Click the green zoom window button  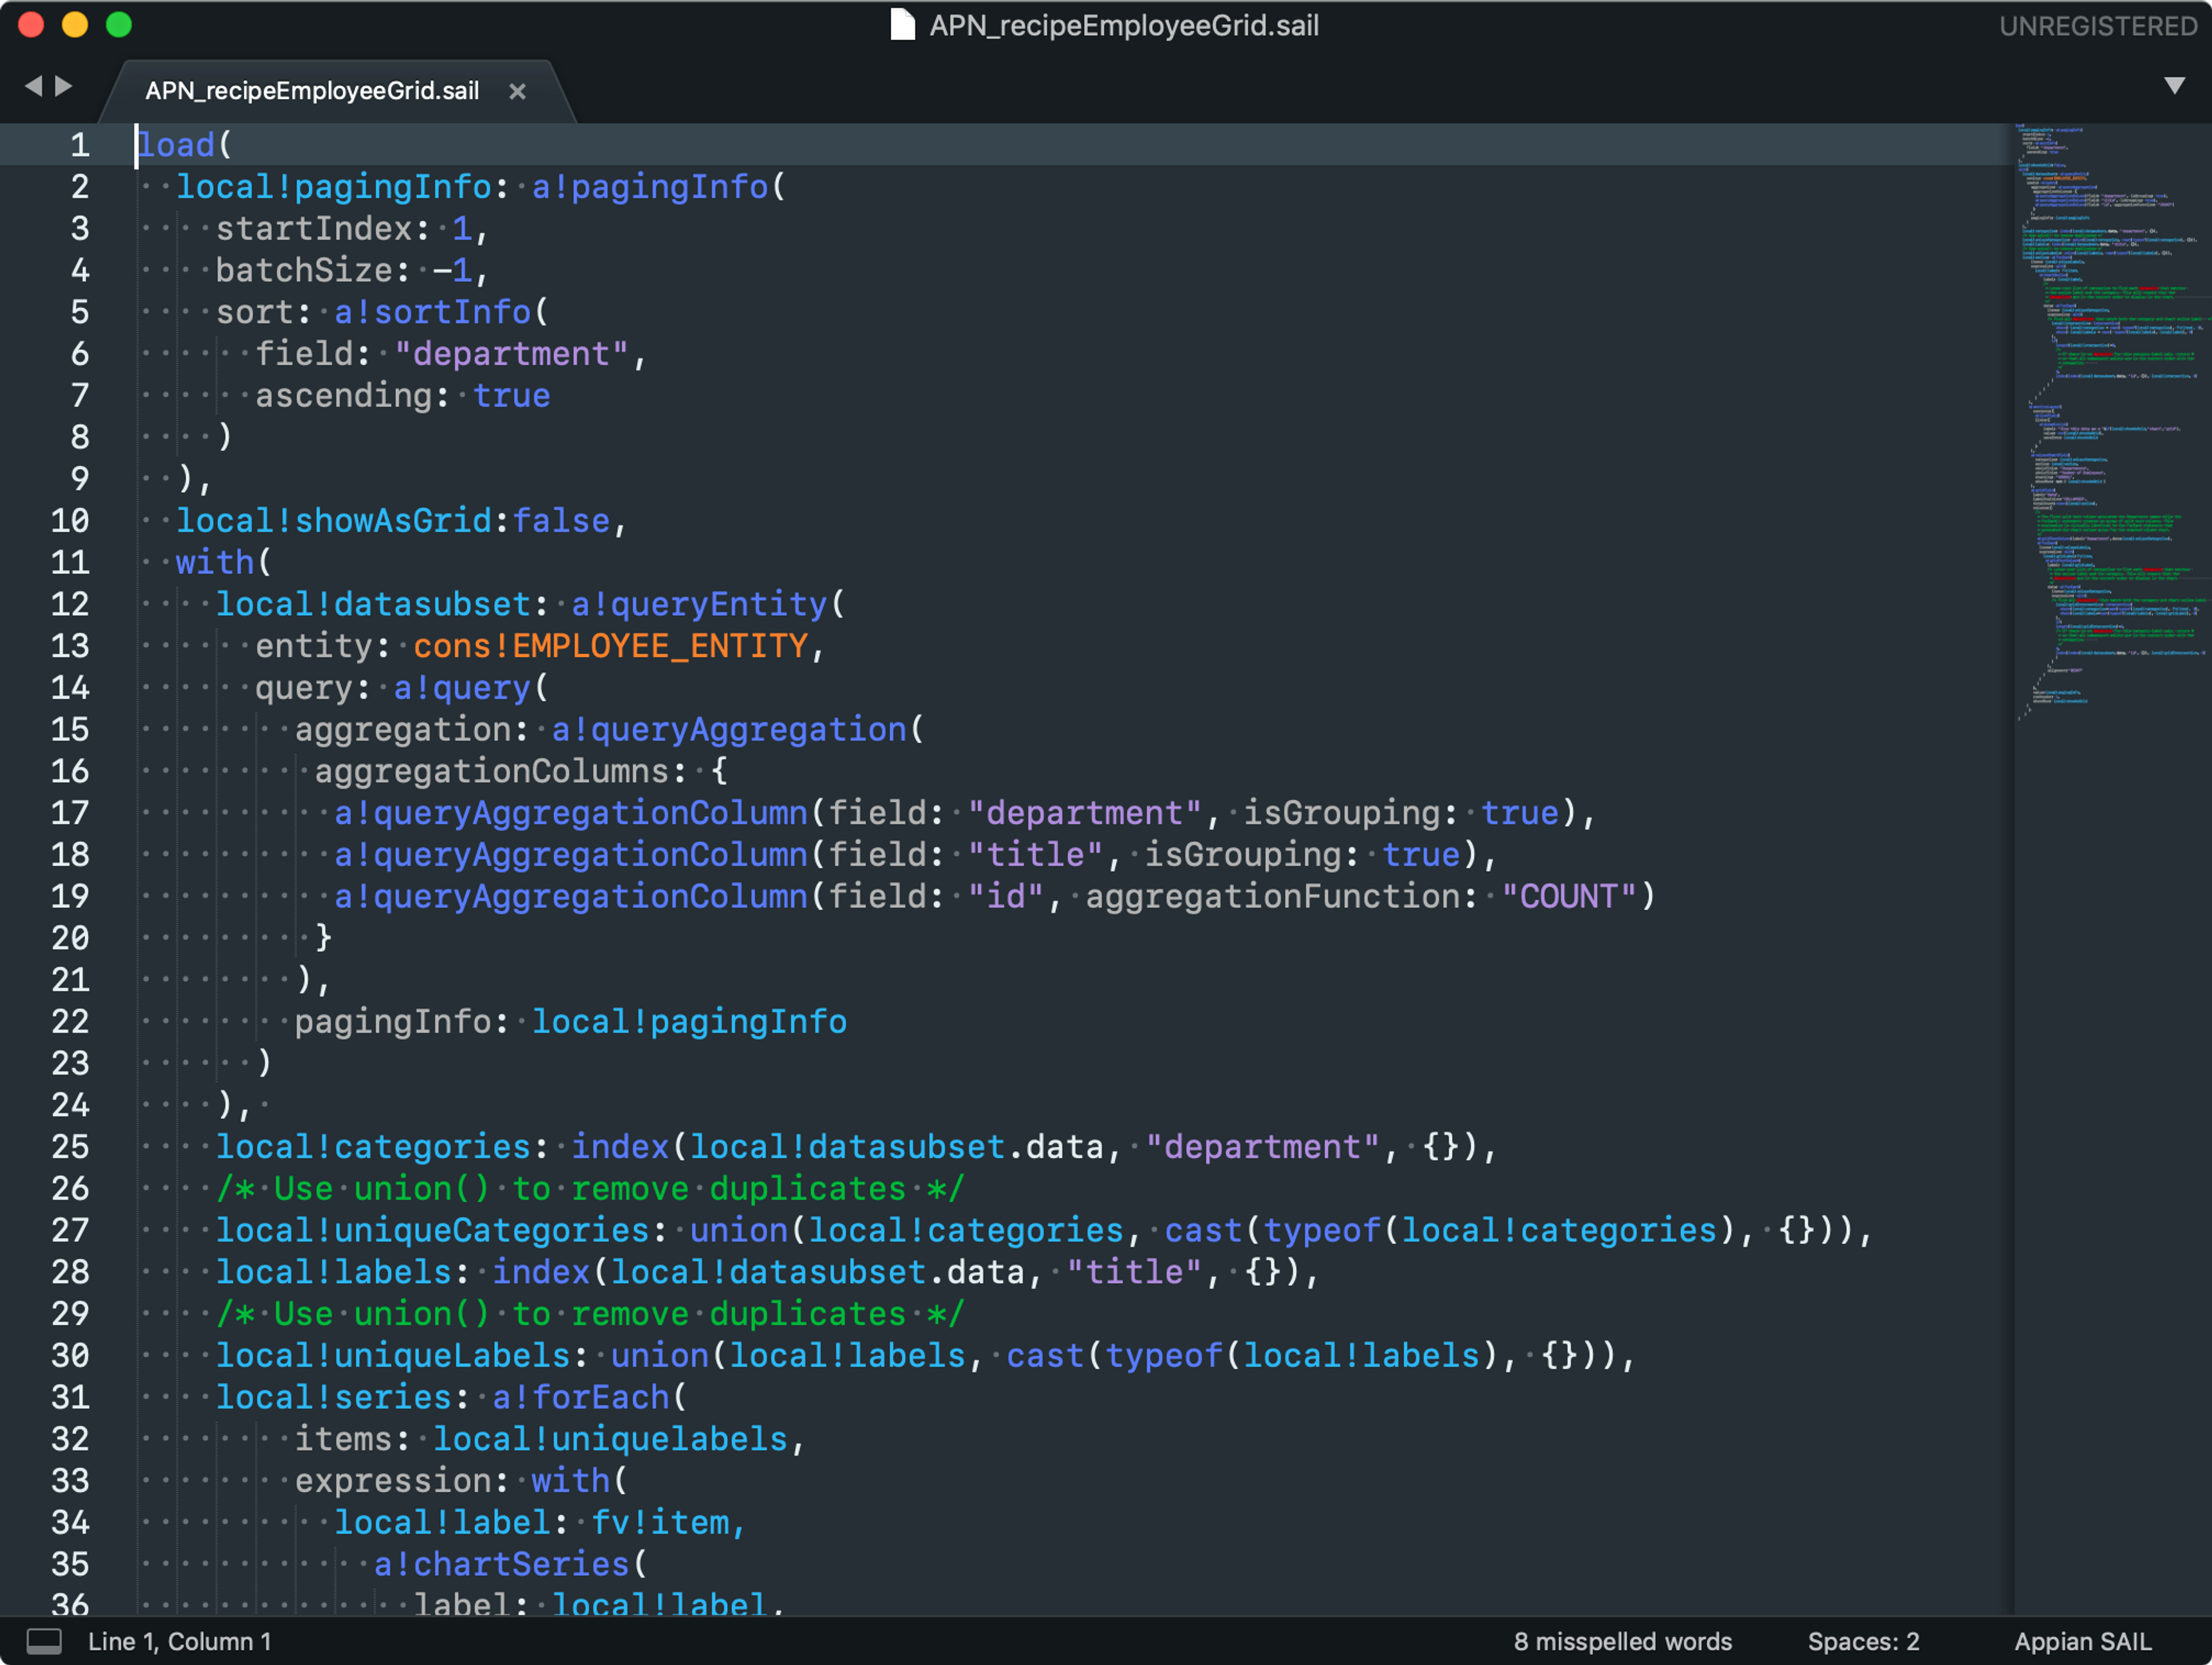click(119, 25)
